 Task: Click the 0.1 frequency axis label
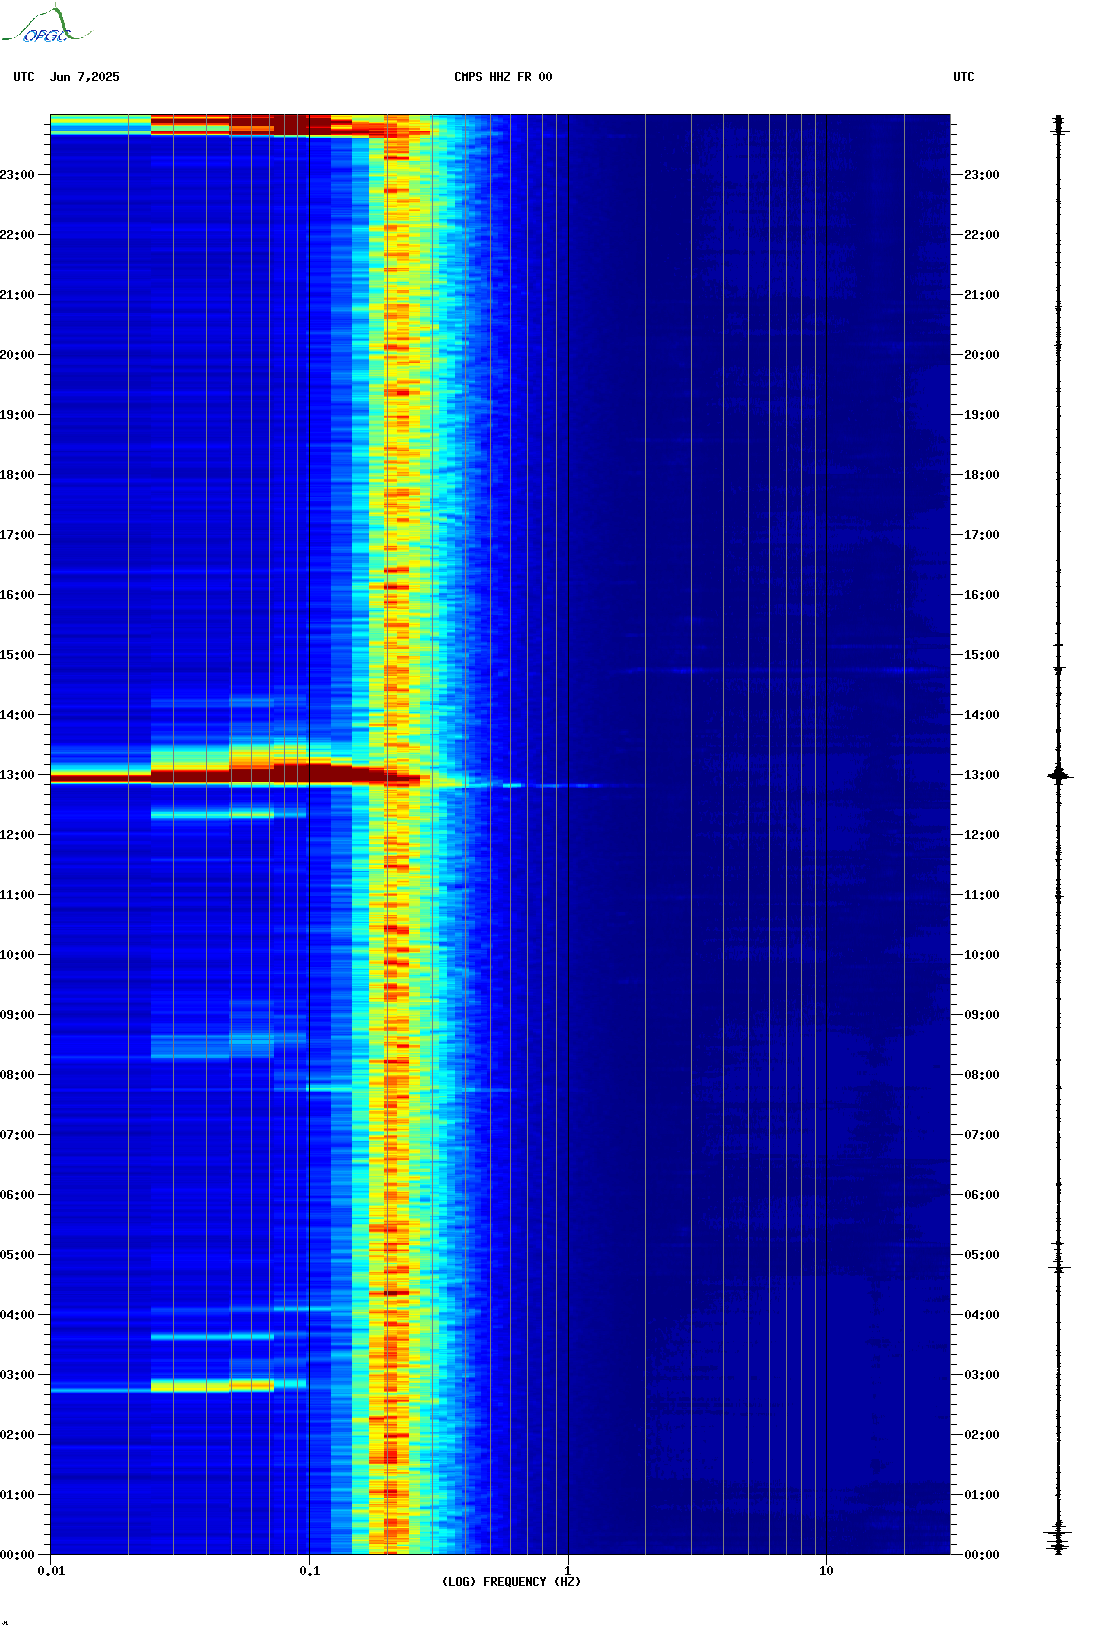[310, 1571]
